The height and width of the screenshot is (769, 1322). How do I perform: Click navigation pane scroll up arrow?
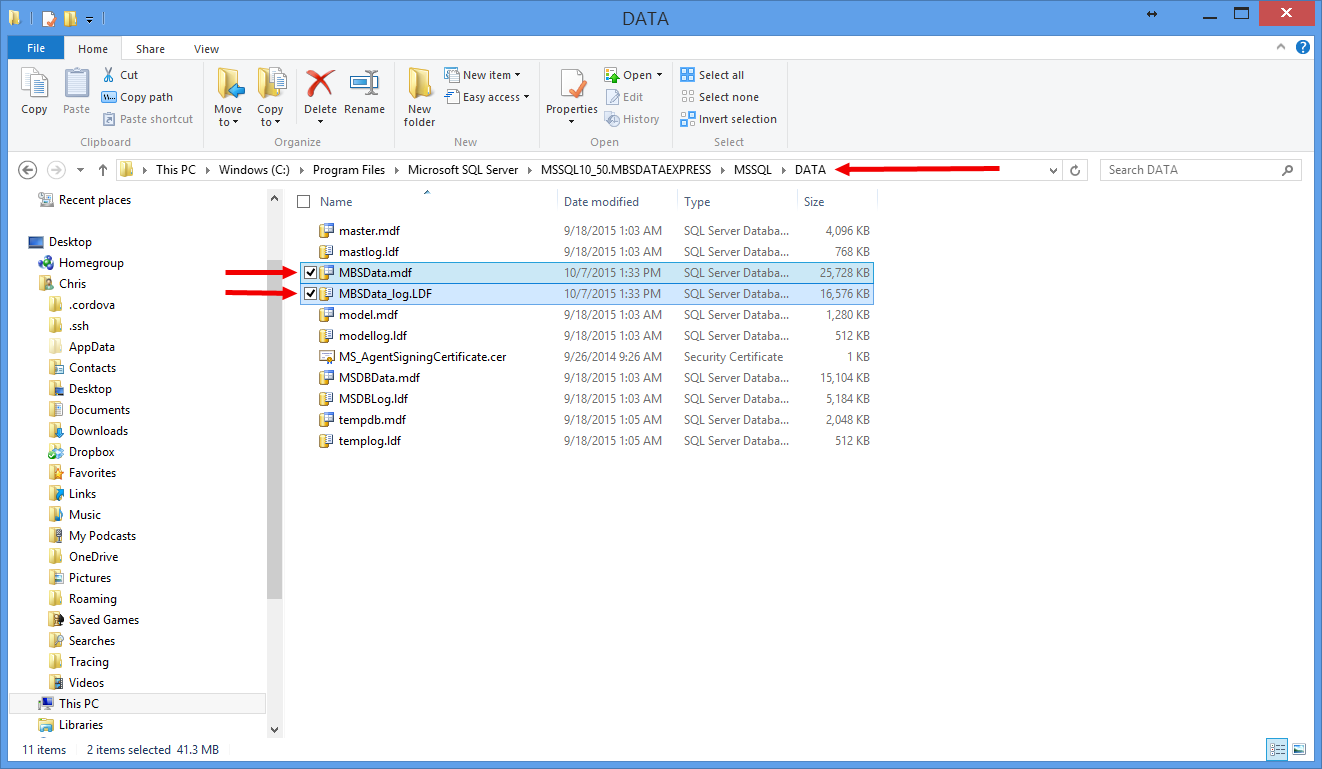[276, 198]
